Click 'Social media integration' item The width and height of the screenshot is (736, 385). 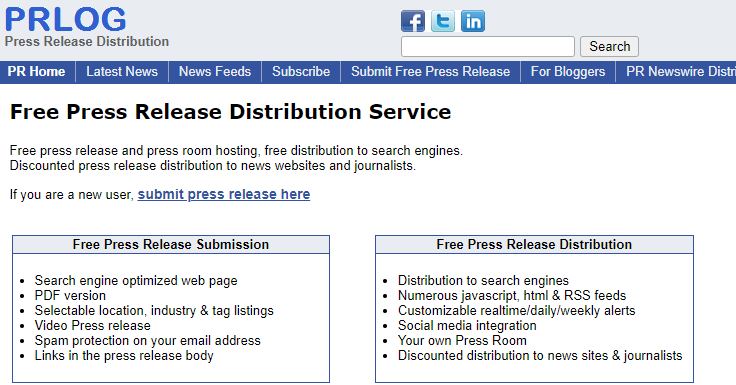coord(467,326)
